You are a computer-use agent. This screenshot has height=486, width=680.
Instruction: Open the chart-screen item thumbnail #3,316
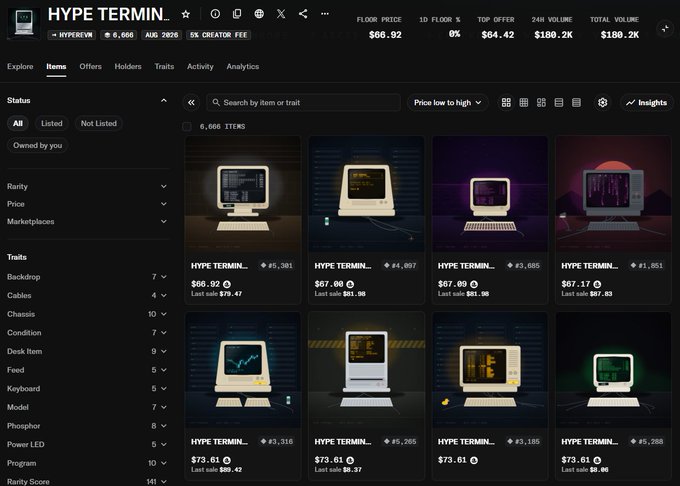[x=243, y=370]
